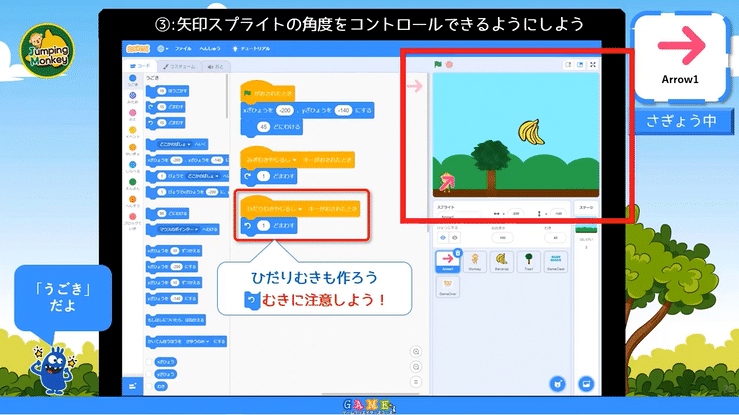Select the Variables (へんすう) orange category
Viewport: 739px width, 415px height.
(132, 202)
